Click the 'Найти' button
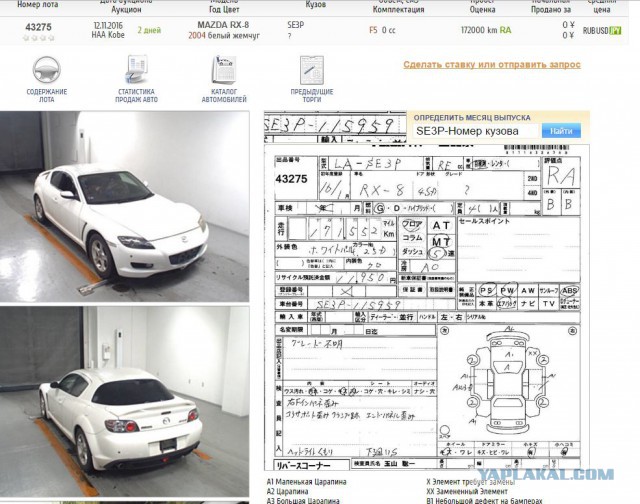640x504 pixels. pyautogui.click(x=561, y=131)
